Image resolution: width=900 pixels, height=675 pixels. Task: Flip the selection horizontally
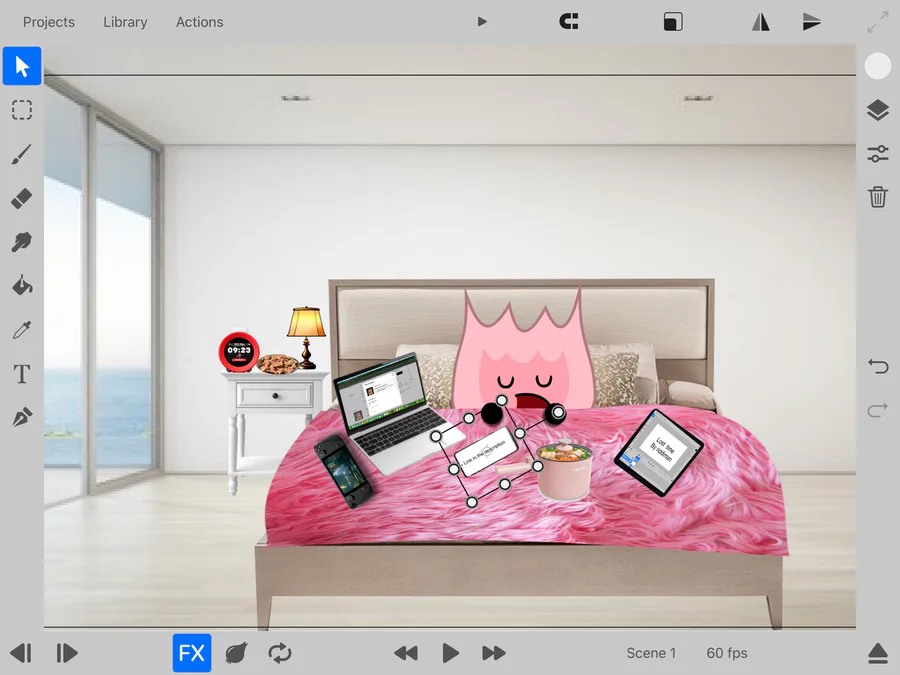point(761,22)
